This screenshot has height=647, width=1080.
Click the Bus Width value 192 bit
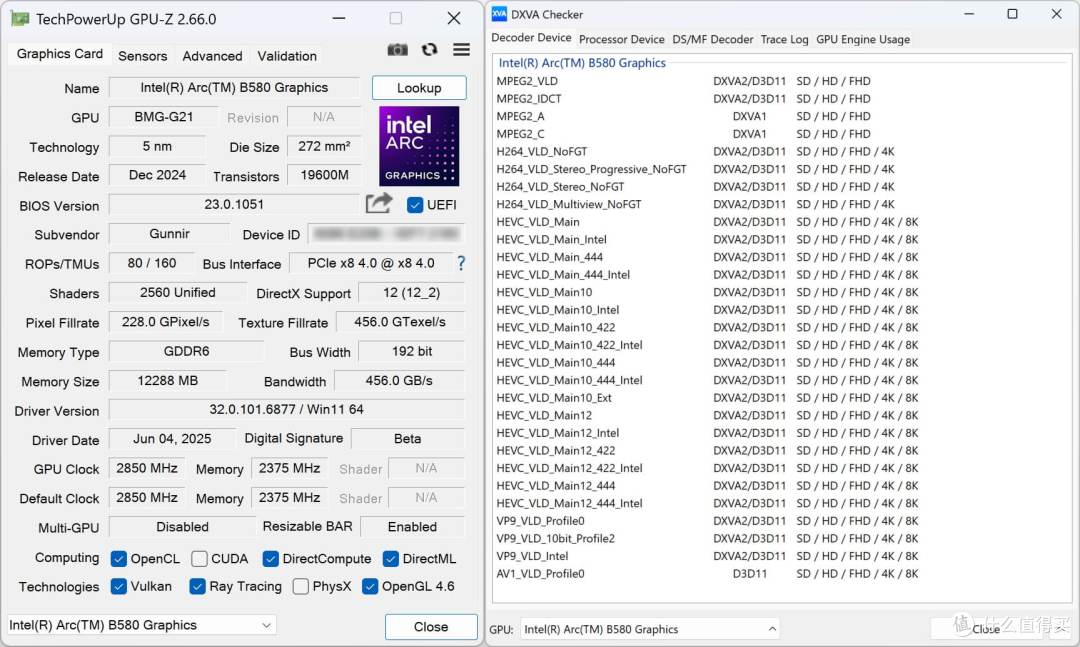(412, 351)
